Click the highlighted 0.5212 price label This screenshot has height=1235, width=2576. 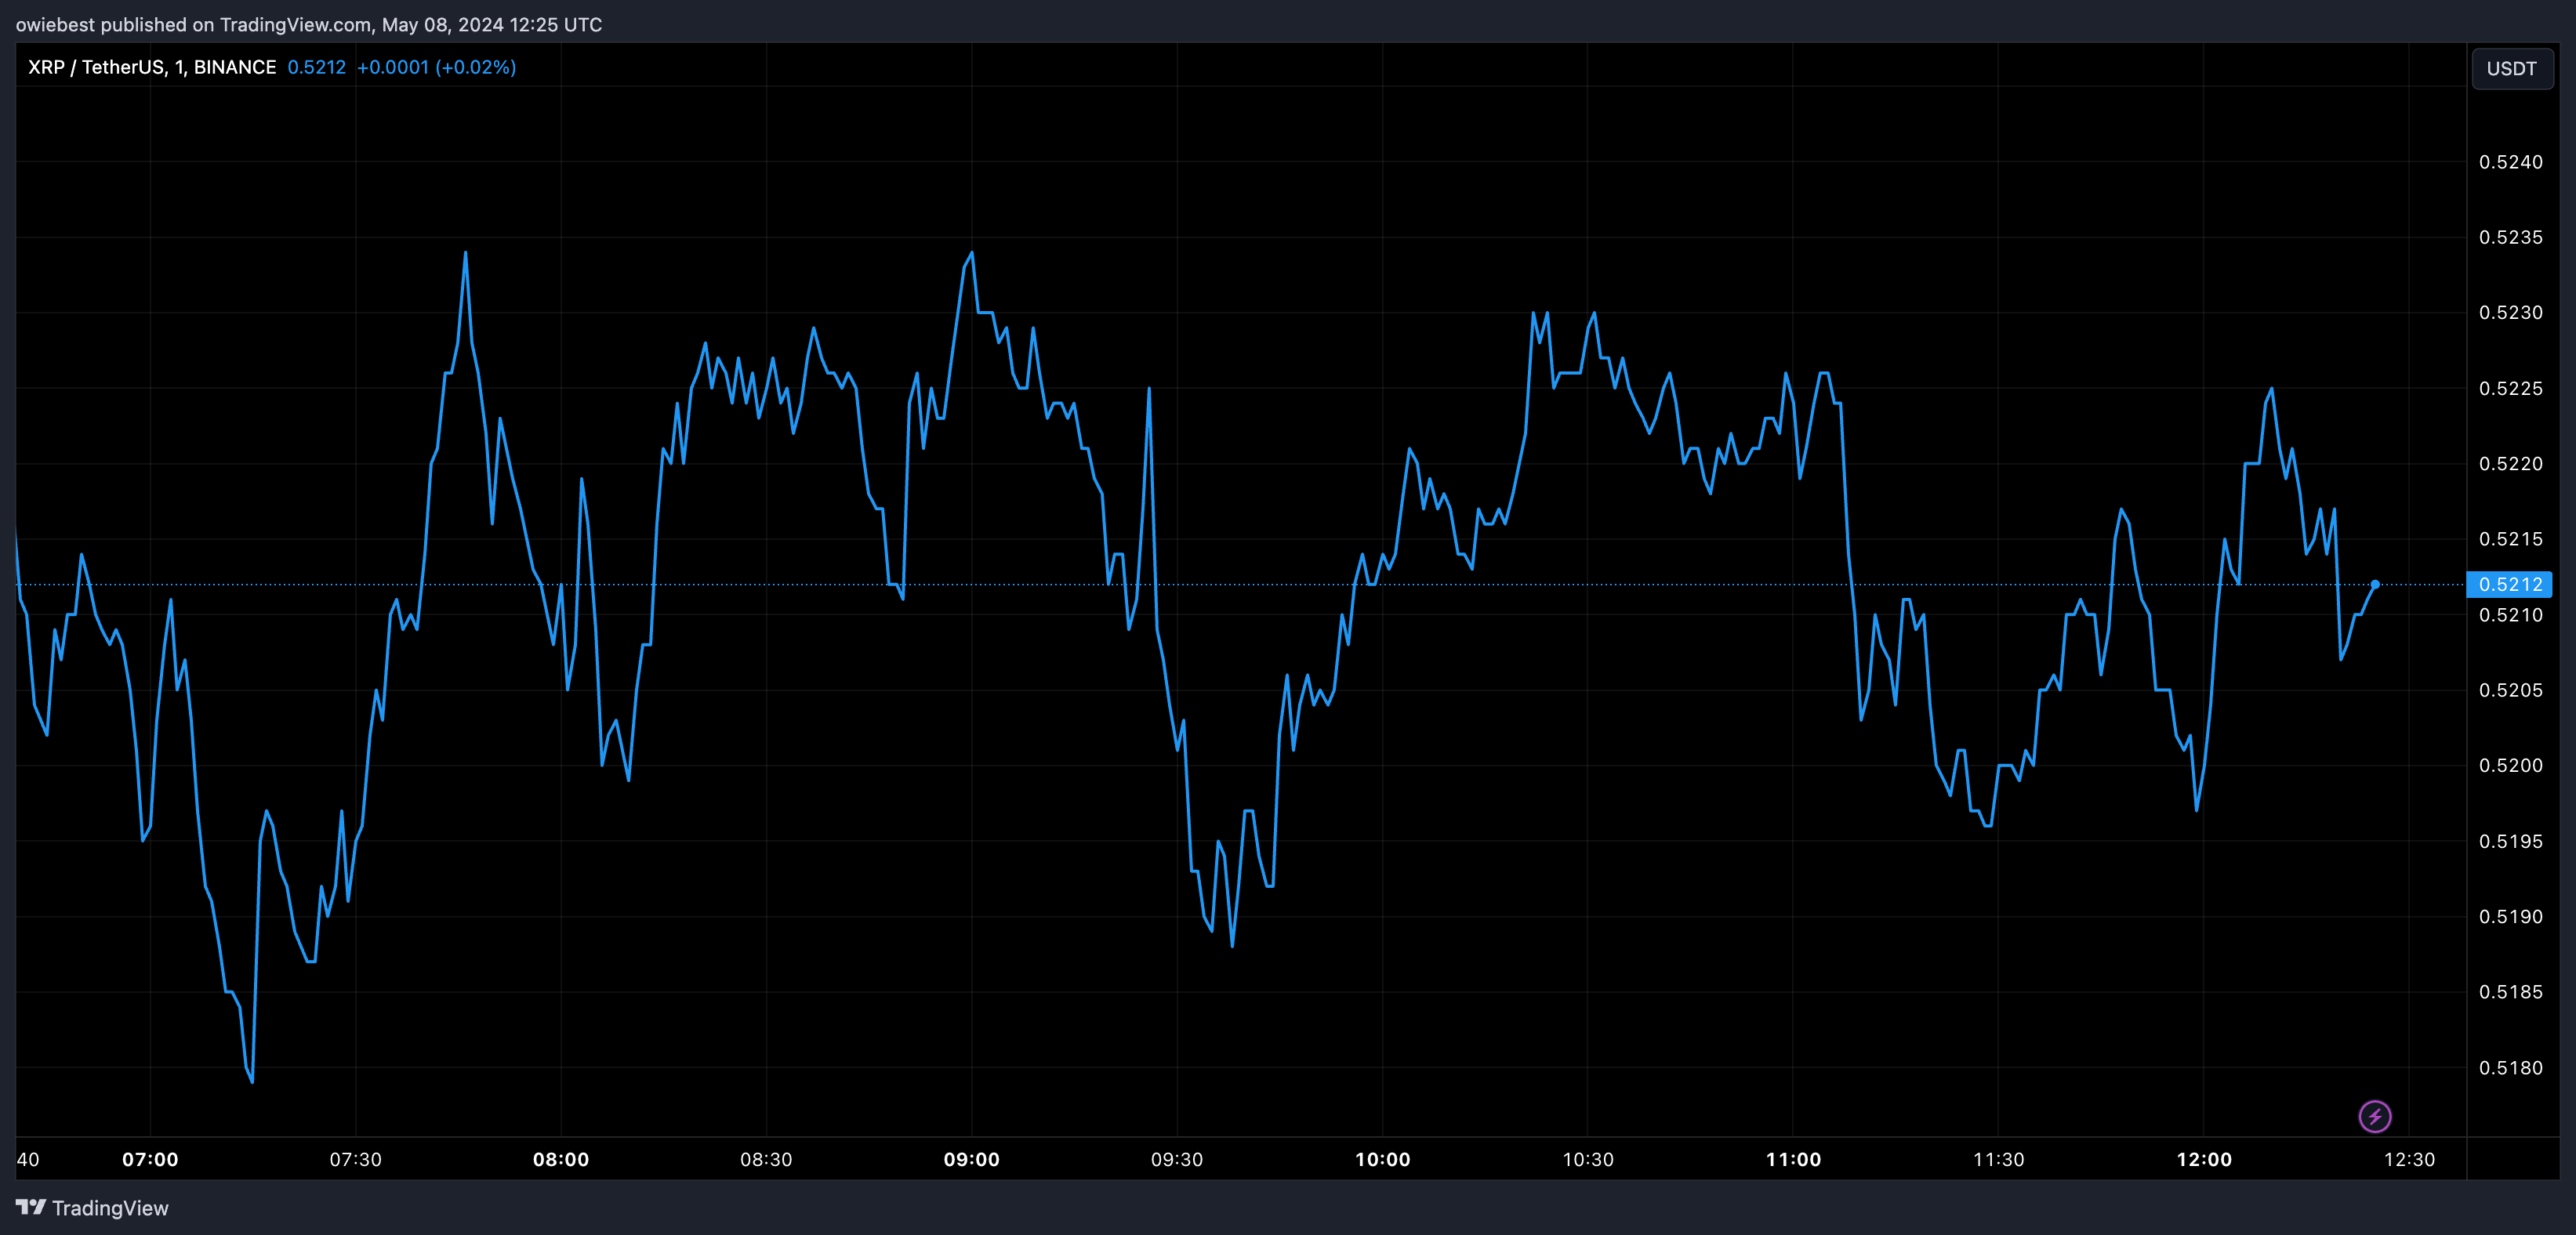pos(2509,584)
